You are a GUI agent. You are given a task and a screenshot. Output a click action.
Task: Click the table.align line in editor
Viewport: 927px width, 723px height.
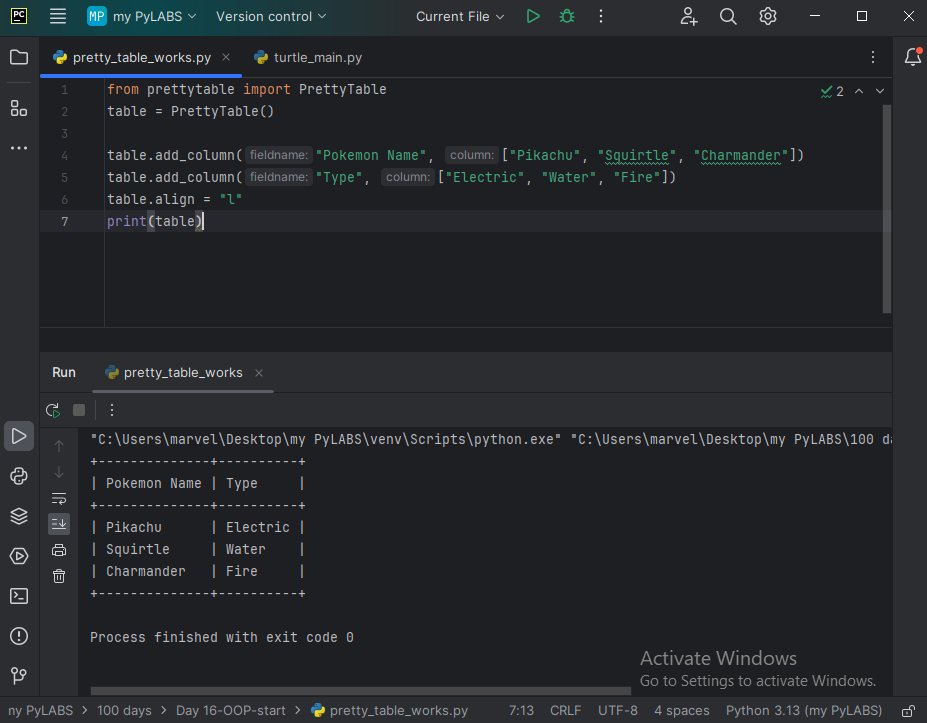[x=174, y=199]
